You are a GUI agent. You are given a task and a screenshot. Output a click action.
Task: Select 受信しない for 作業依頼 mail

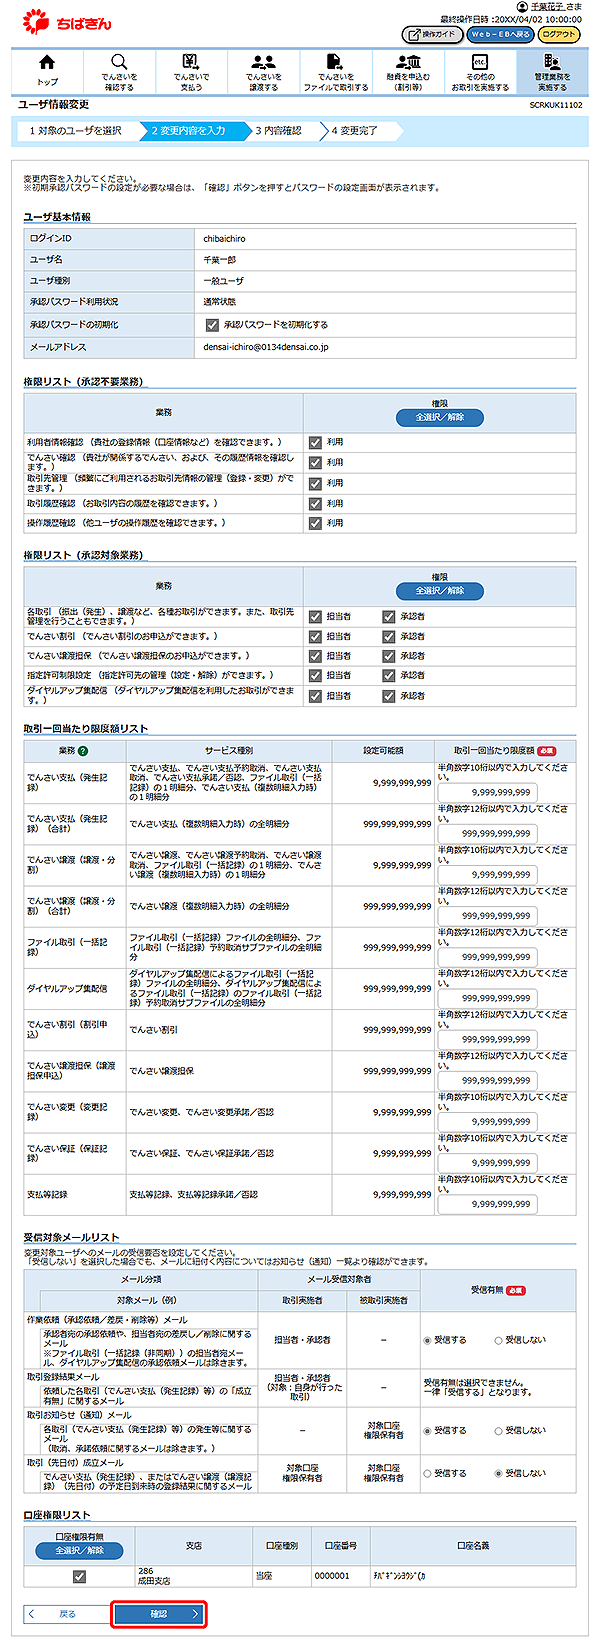499,1340
